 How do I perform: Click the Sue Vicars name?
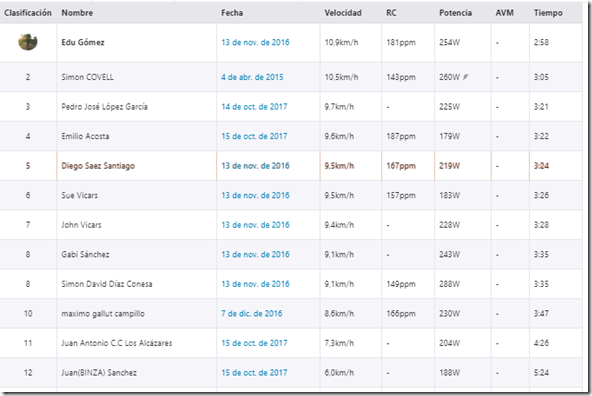point(80,195)
